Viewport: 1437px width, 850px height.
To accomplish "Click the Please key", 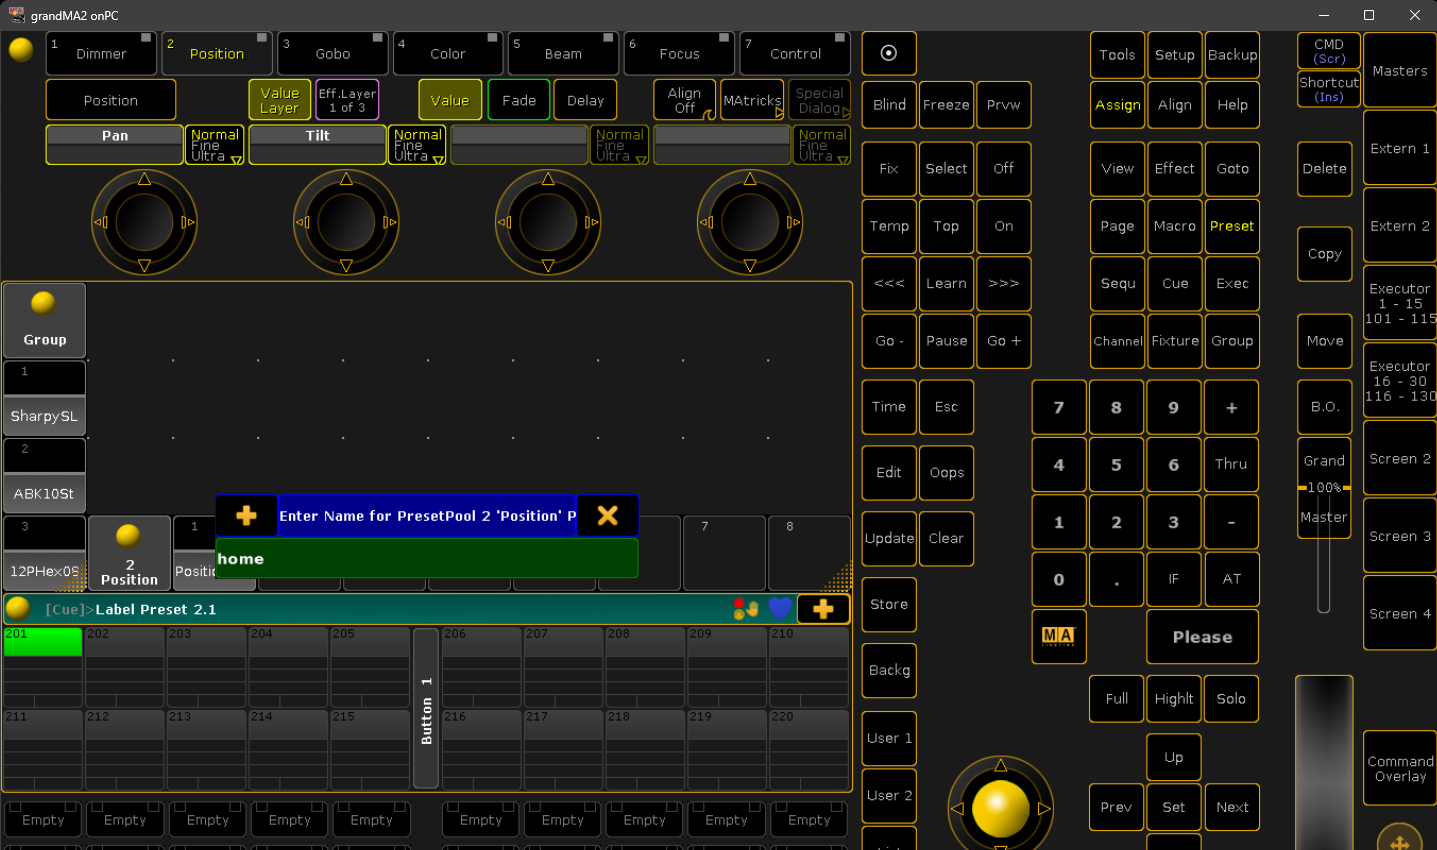I will [x=1202, y=637].
